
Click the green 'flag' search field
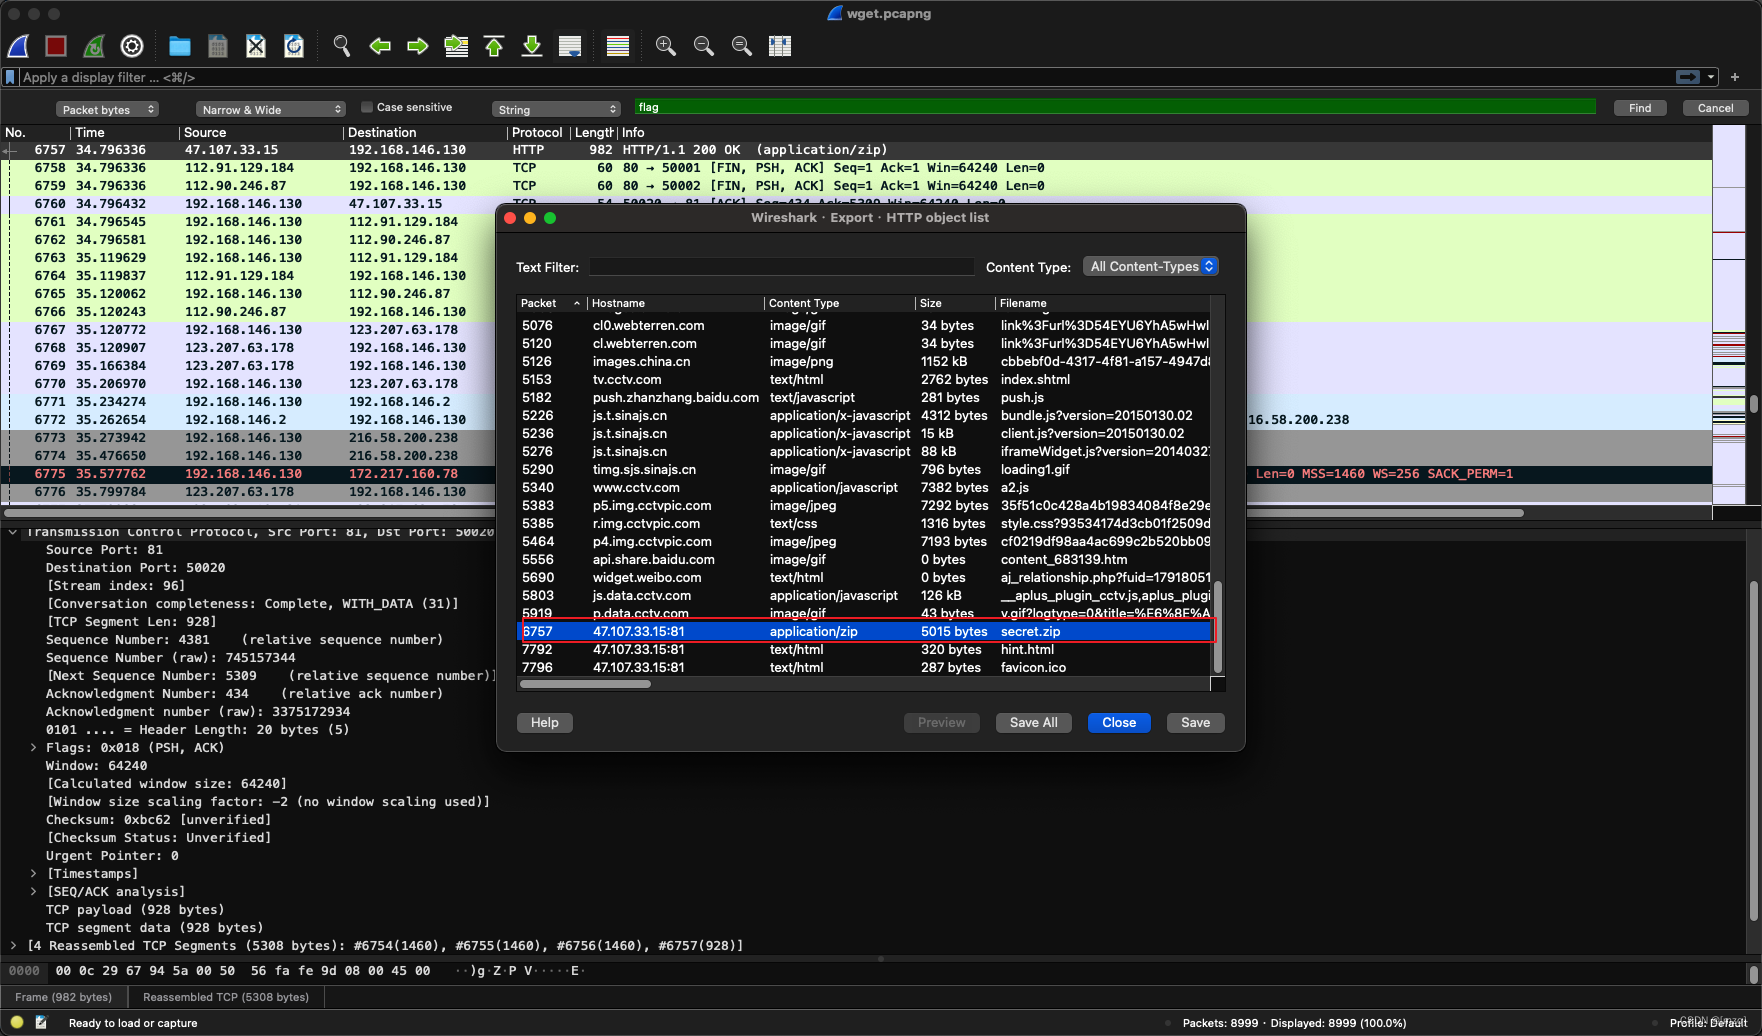pyautogui.click(x=1115, y=107)
